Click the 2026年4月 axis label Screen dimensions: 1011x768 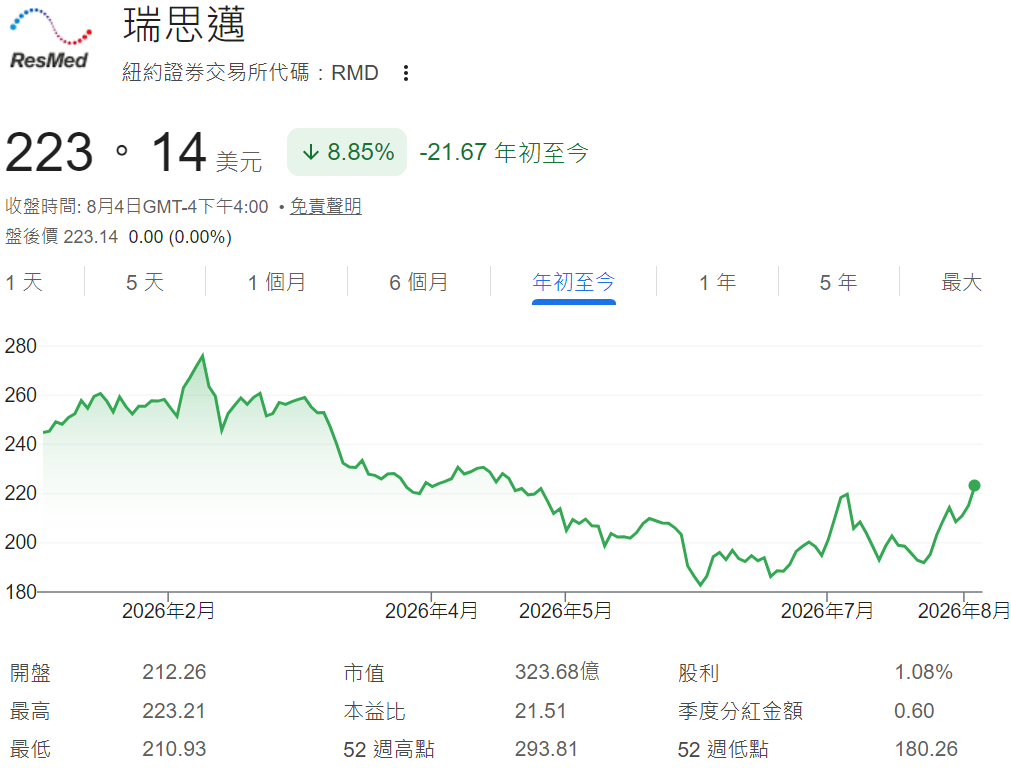[x=431, y=611]
